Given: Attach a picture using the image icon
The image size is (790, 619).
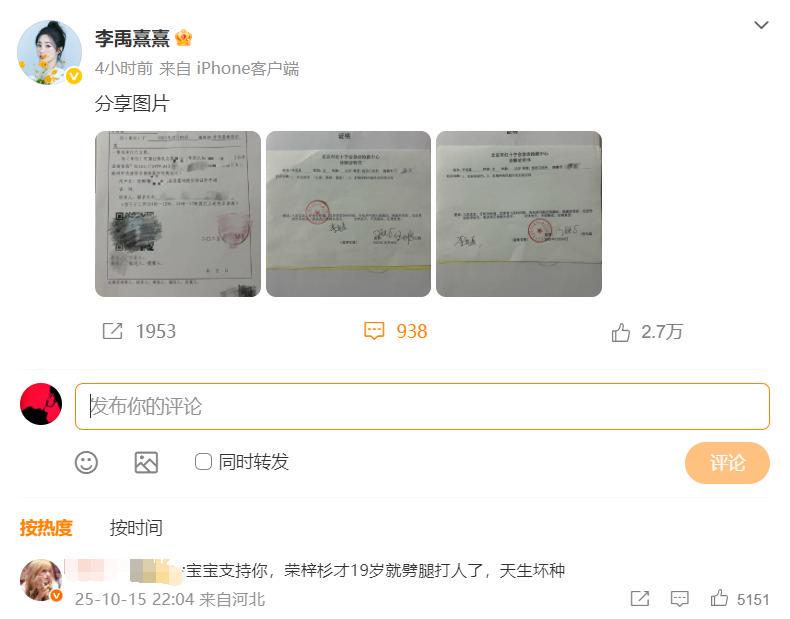Looking at the screenshot, I should click(146, 462).
